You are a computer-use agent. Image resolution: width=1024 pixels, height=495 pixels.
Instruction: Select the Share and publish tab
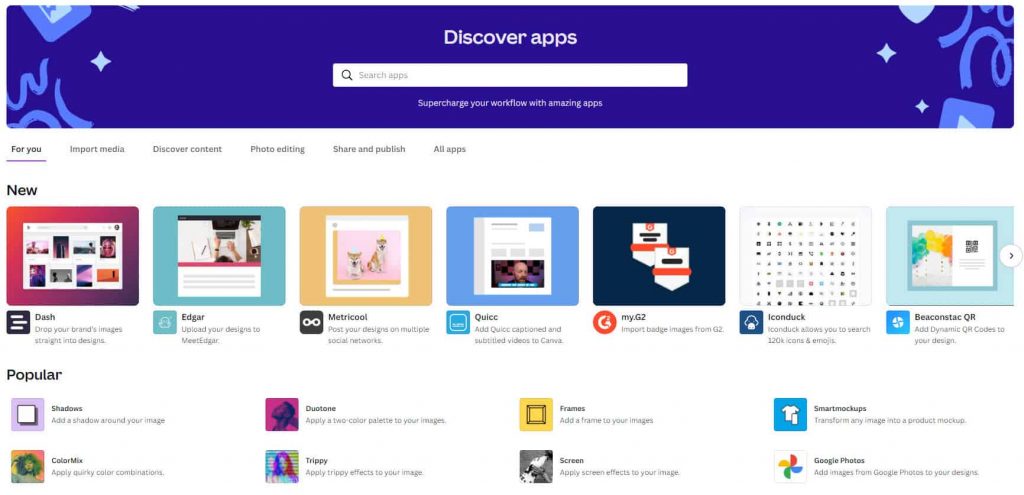369,149
